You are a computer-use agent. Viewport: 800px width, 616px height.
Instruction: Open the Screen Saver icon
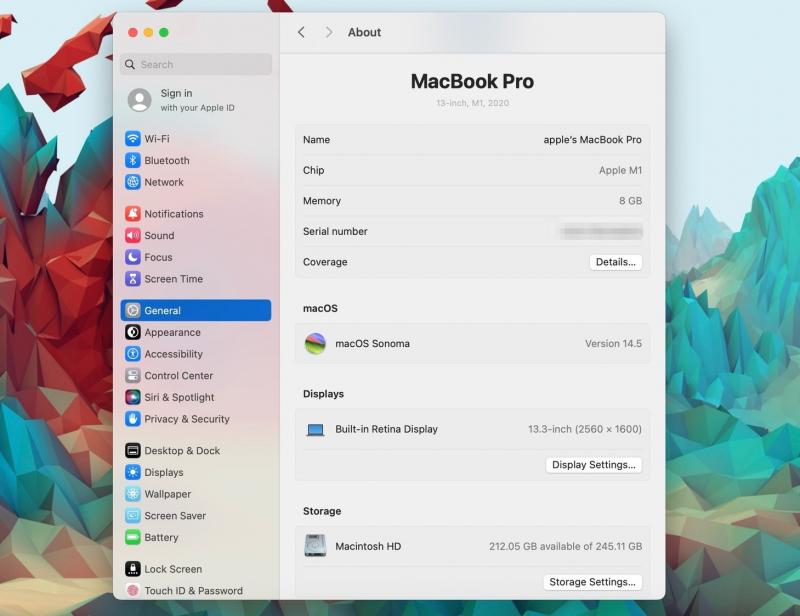[133, 515]
